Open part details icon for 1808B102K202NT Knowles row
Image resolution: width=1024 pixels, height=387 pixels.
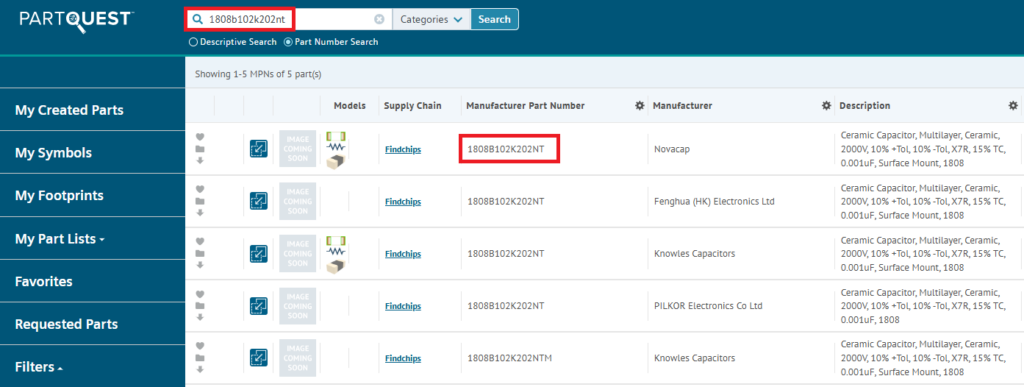[x=259, y=253]
